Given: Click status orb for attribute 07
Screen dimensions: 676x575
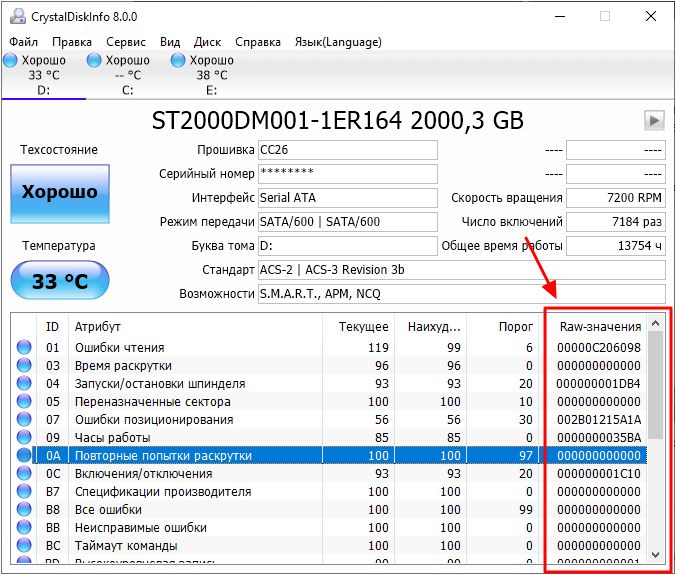Looking at the screenshot, I should click(24, 419).
